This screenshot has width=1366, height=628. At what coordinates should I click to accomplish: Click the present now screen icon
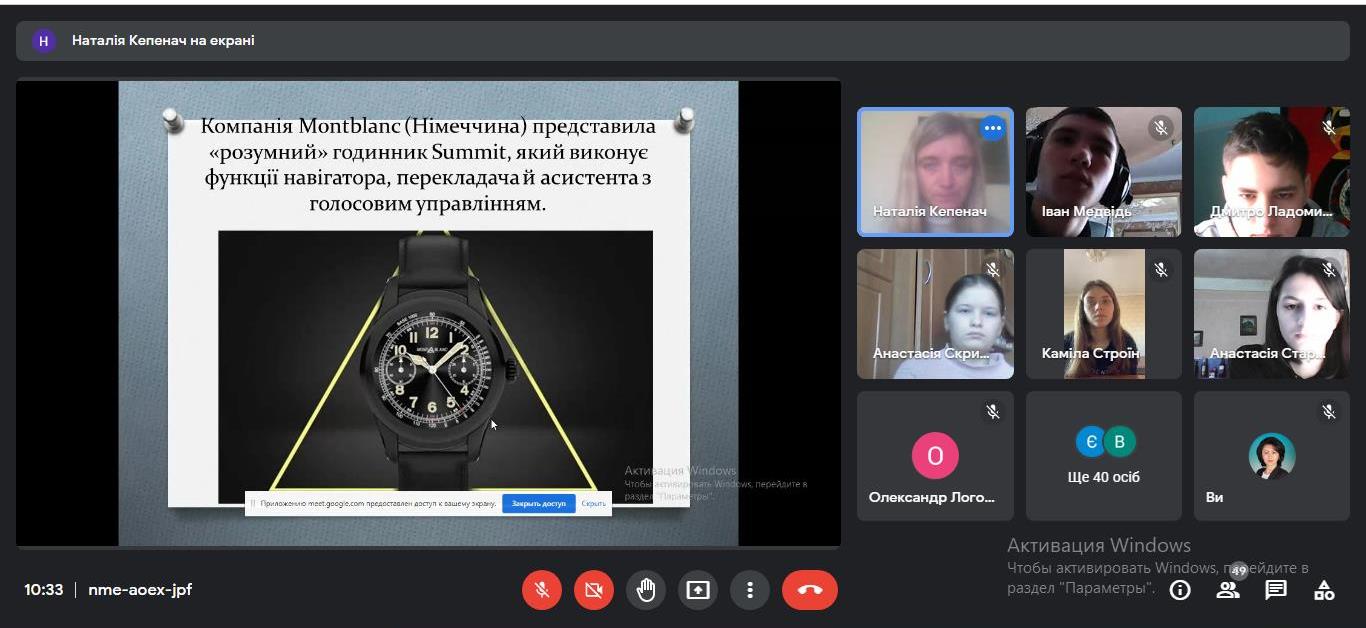point(698,590)
